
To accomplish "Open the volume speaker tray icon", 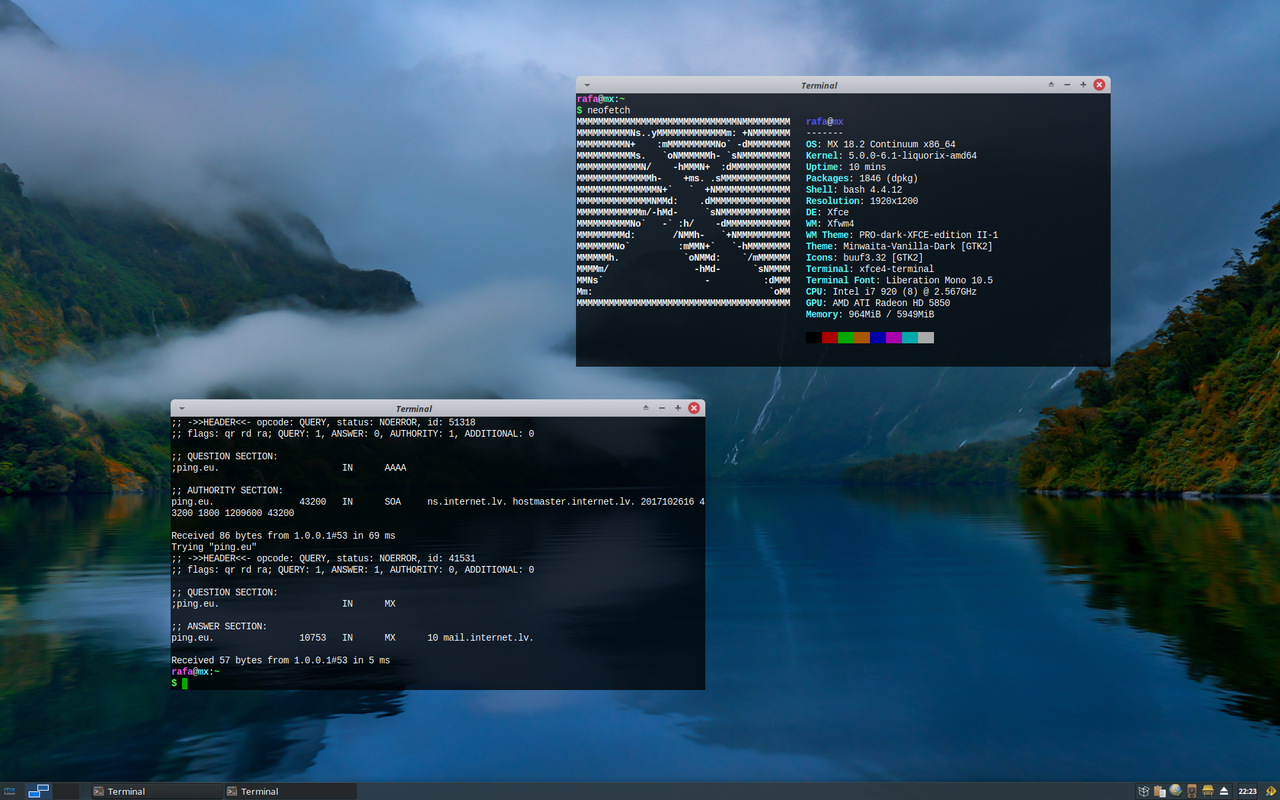I will (x=1192, y=791).
